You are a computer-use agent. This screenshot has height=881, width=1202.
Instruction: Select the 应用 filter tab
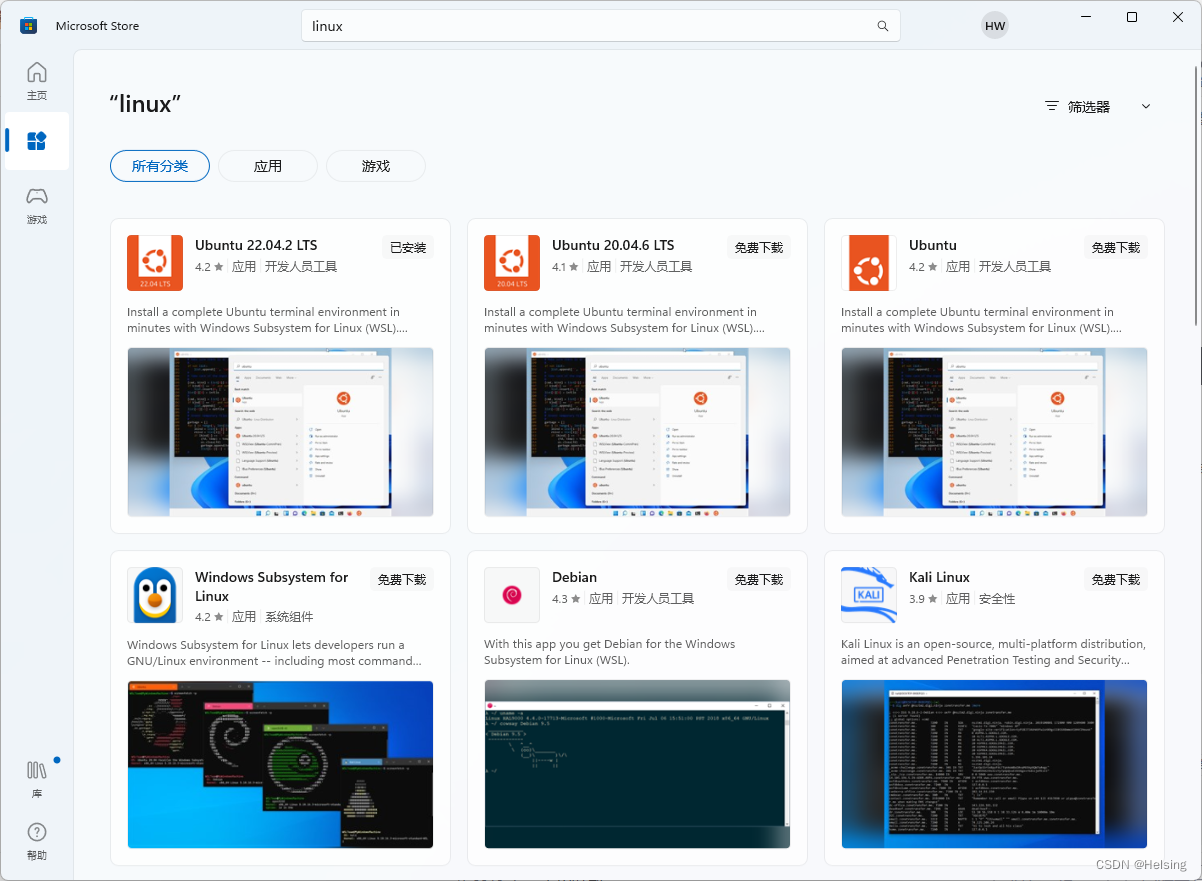point(268,166)
